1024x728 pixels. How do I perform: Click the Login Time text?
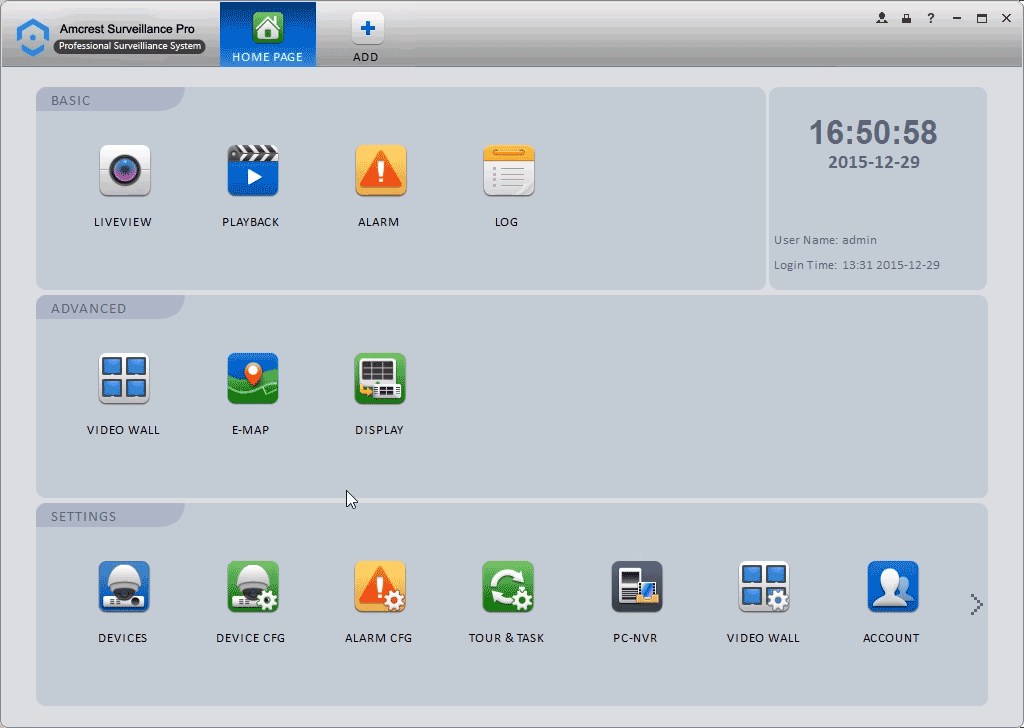(x=857, y=265)
